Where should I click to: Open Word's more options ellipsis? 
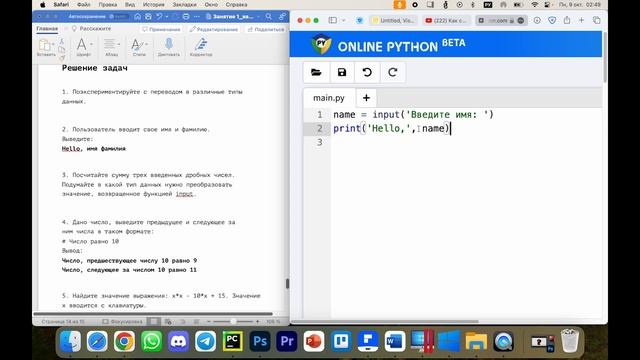[197, 17]
